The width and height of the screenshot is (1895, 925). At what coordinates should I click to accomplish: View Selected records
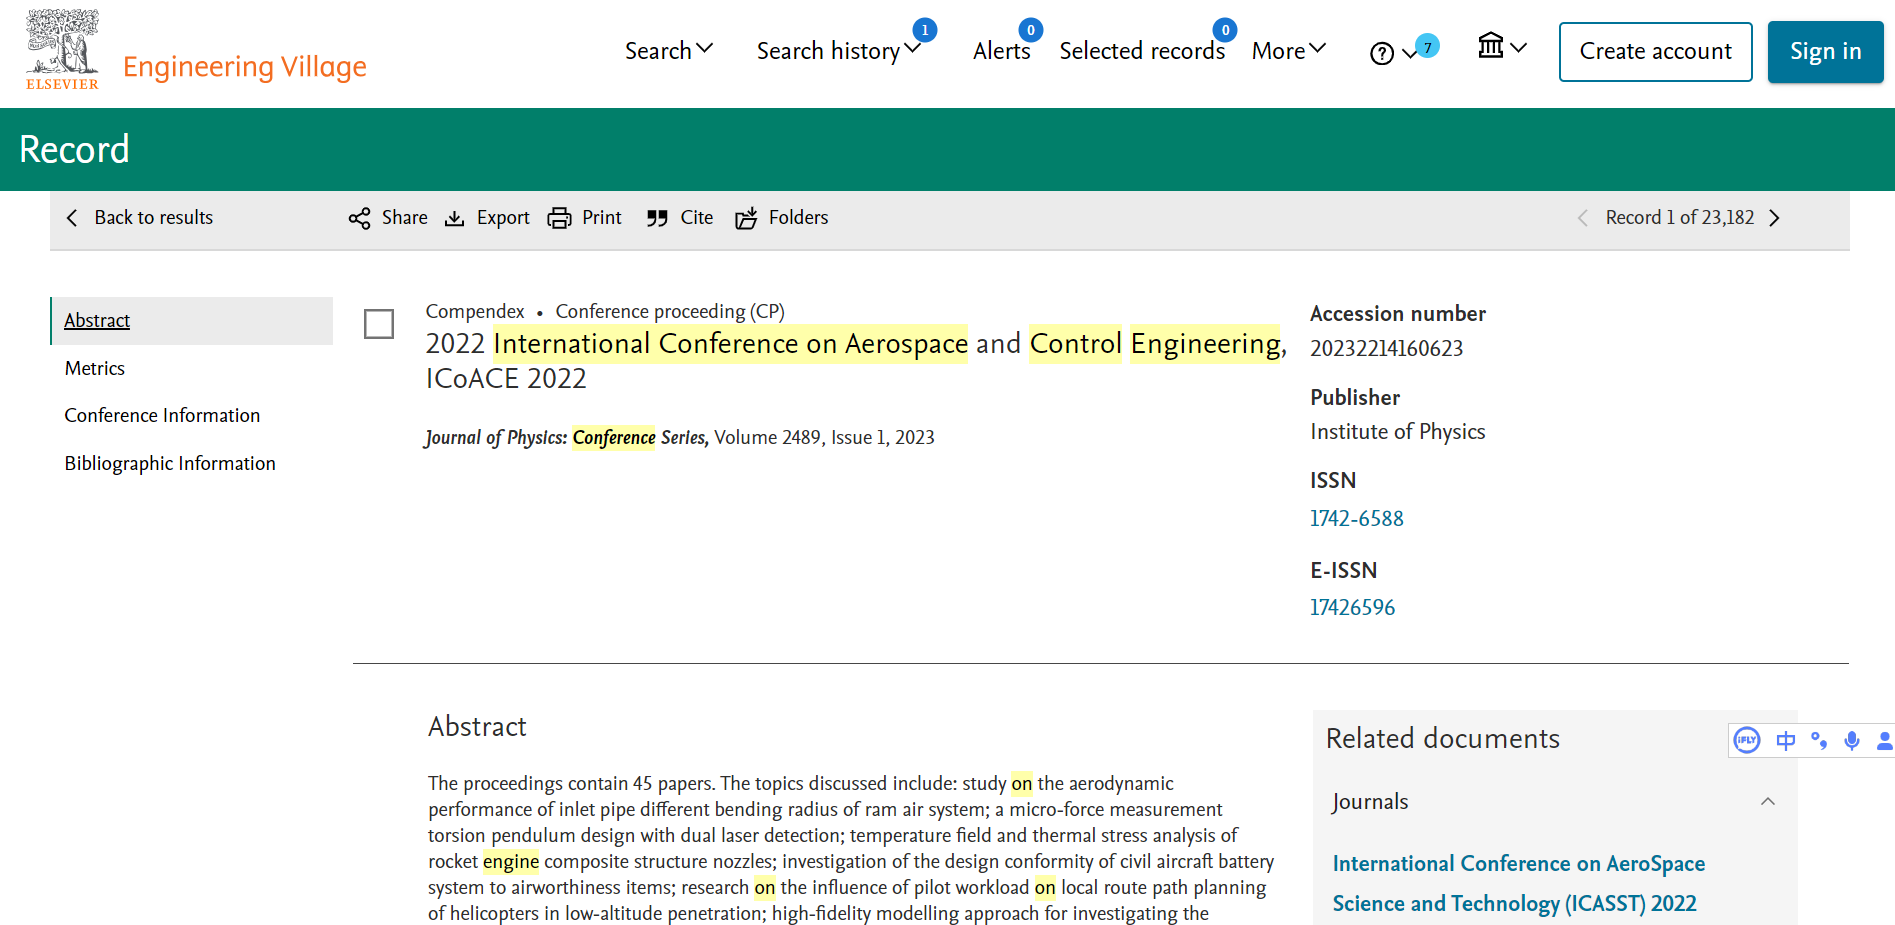click(x=1142, y=50)
